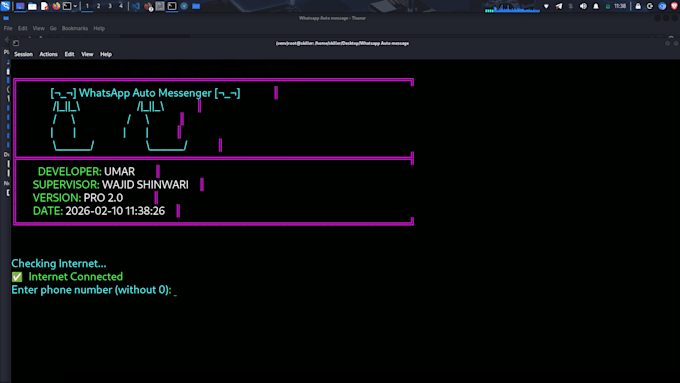
Task: Click the 'SUPERVISOR: WAJID SHINWARI' line
Action: coord(111,185)
